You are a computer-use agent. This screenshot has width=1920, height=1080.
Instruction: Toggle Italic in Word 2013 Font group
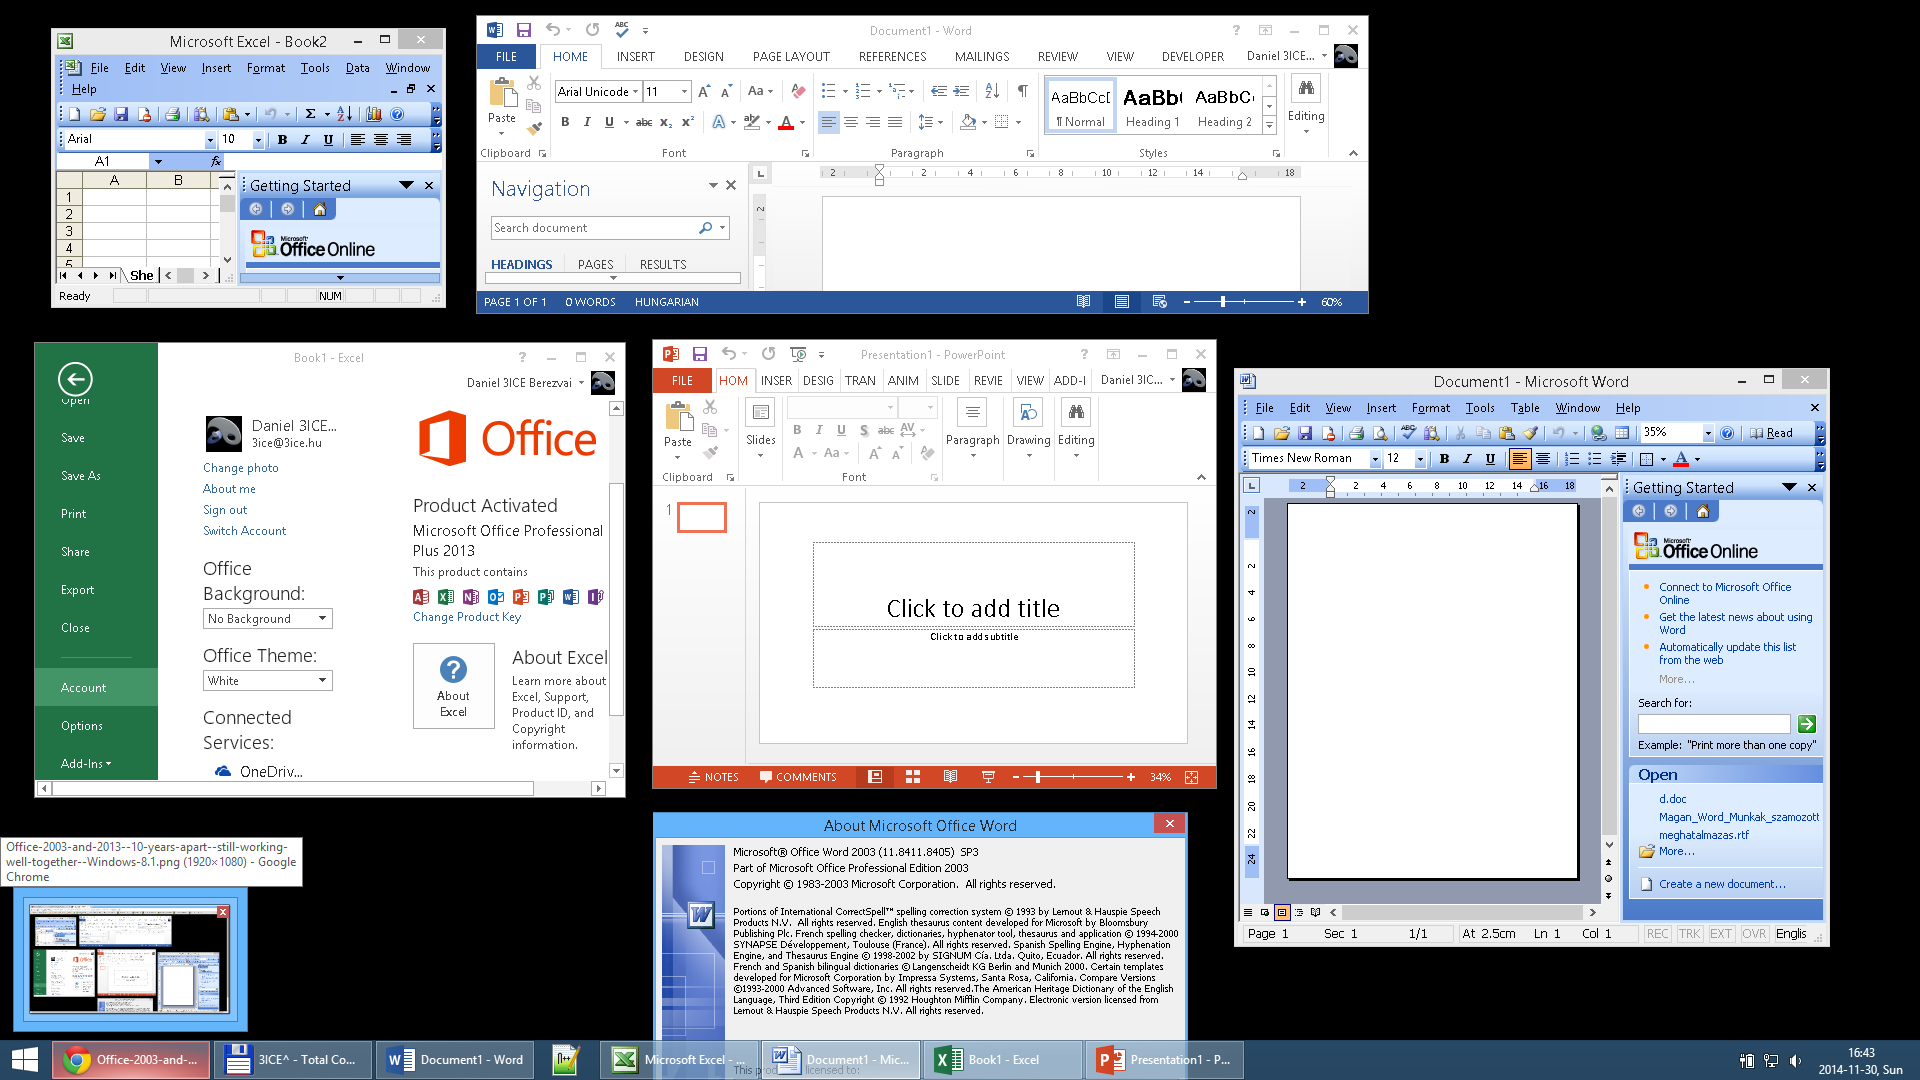[x=587, y=122]
